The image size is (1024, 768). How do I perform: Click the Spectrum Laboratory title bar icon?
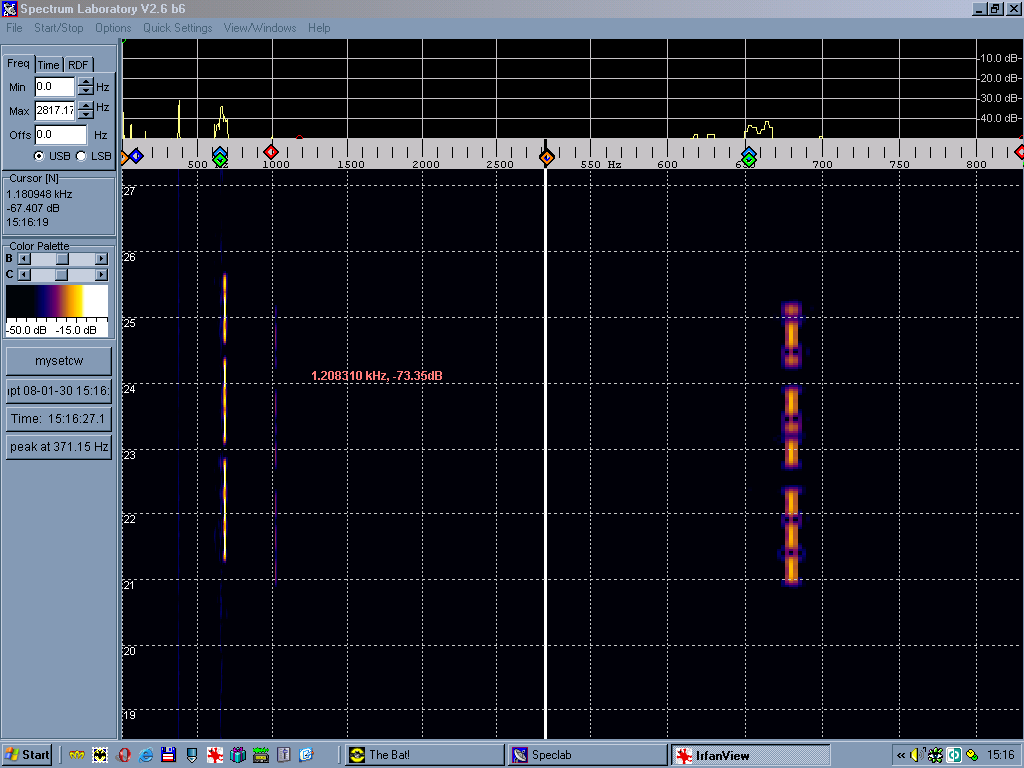point(9,8)
